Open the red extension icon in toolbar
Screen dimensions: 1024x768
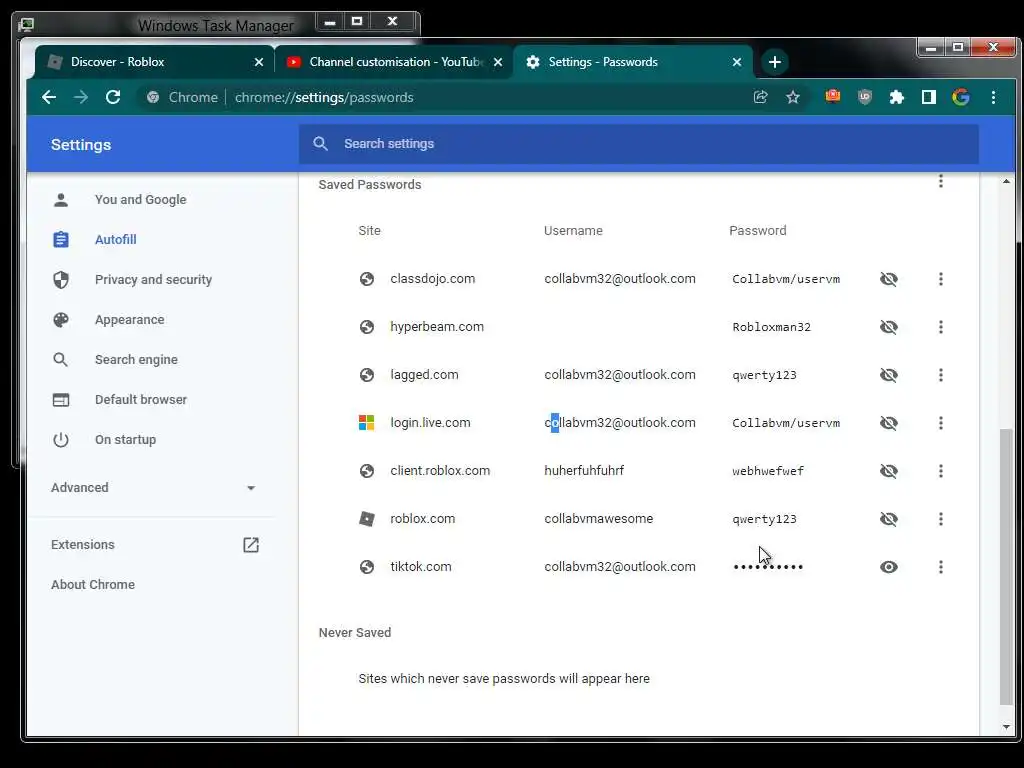(833, 97)
